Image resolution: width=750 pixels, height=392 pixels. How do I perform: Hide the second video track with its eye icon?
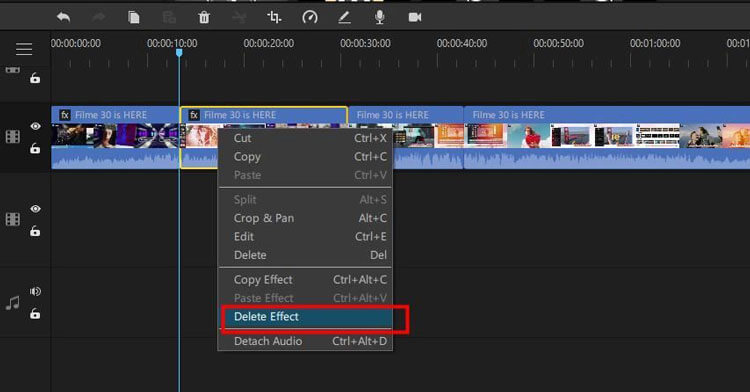(x=35, y=209)
